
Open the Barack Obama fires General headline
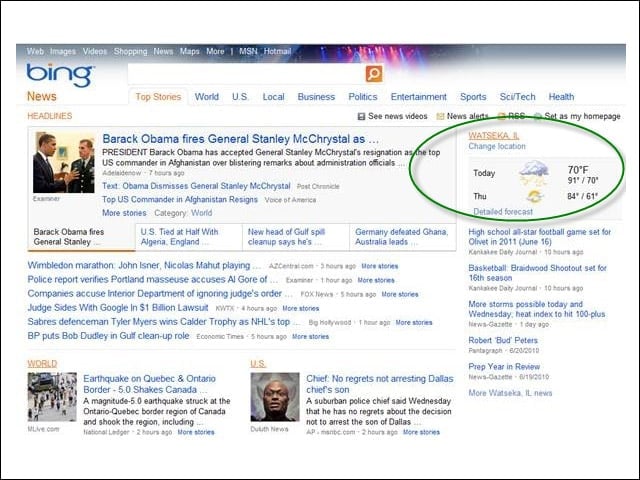click(x=240, y=139)
